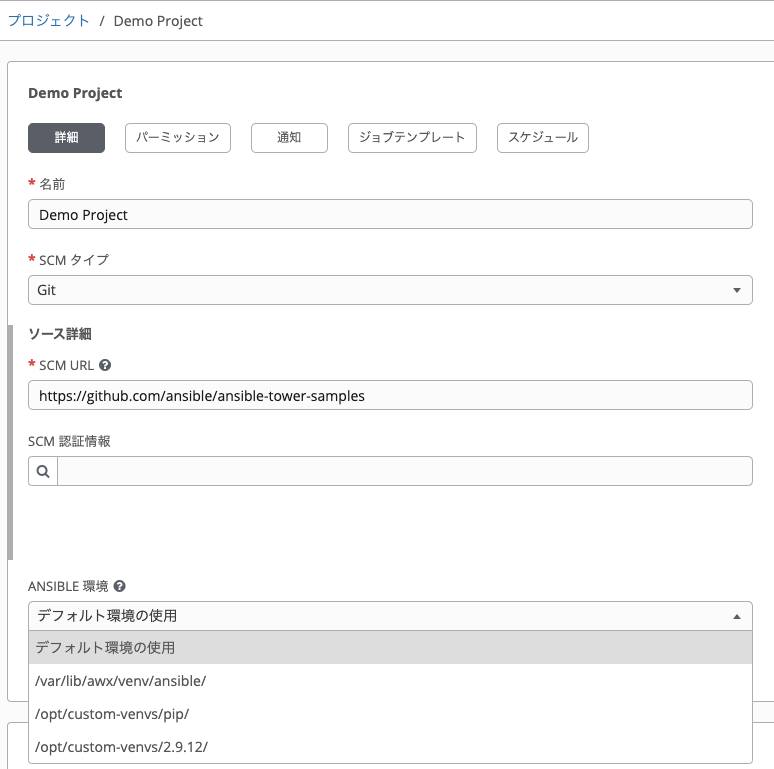Click the SCM URL input field
The image size is (774, 769).
[x=390, y=395]
